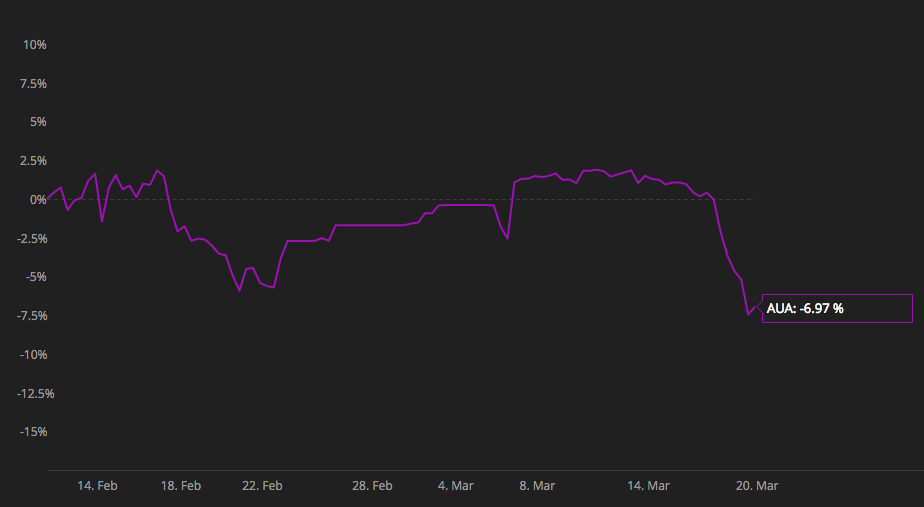
Task: Click the 0% y-axis label
Action: click(x=38, y=200)
